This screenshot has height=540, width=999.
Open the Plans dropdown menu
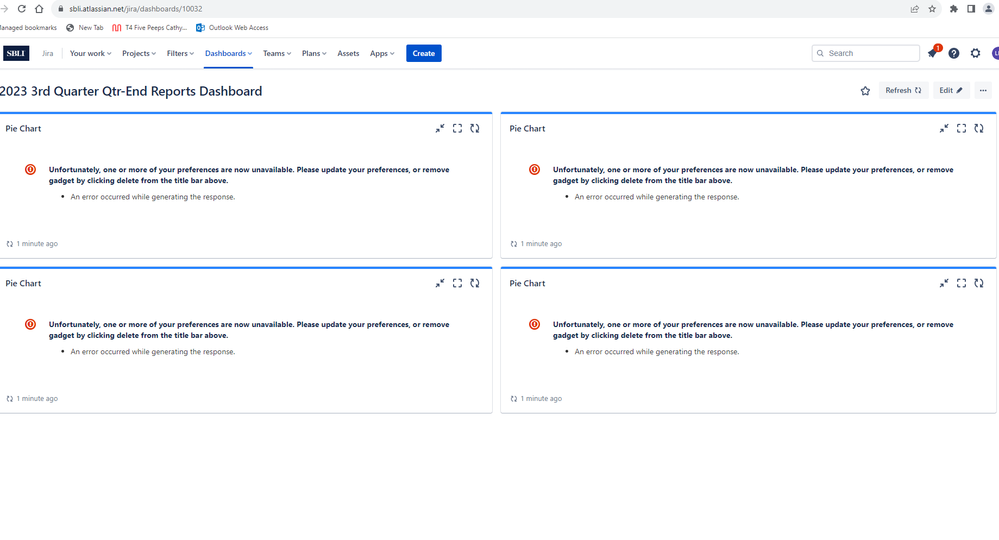(x=314, y=53)
